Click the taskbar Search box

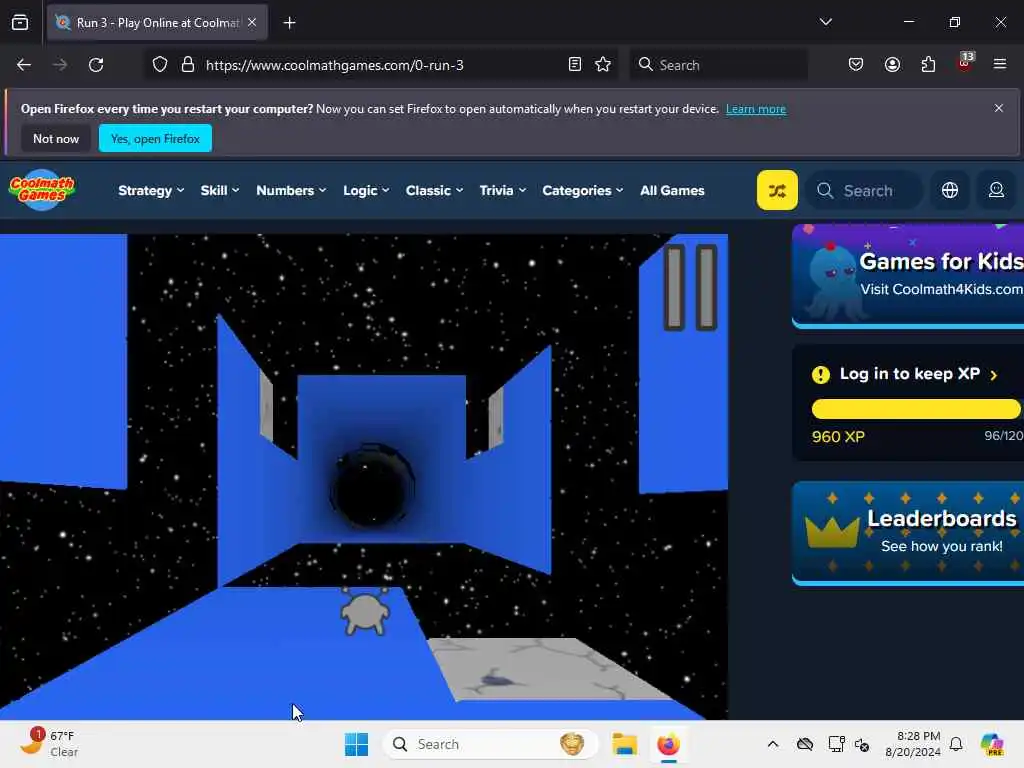pyautogui.click(x=490, y=744)
